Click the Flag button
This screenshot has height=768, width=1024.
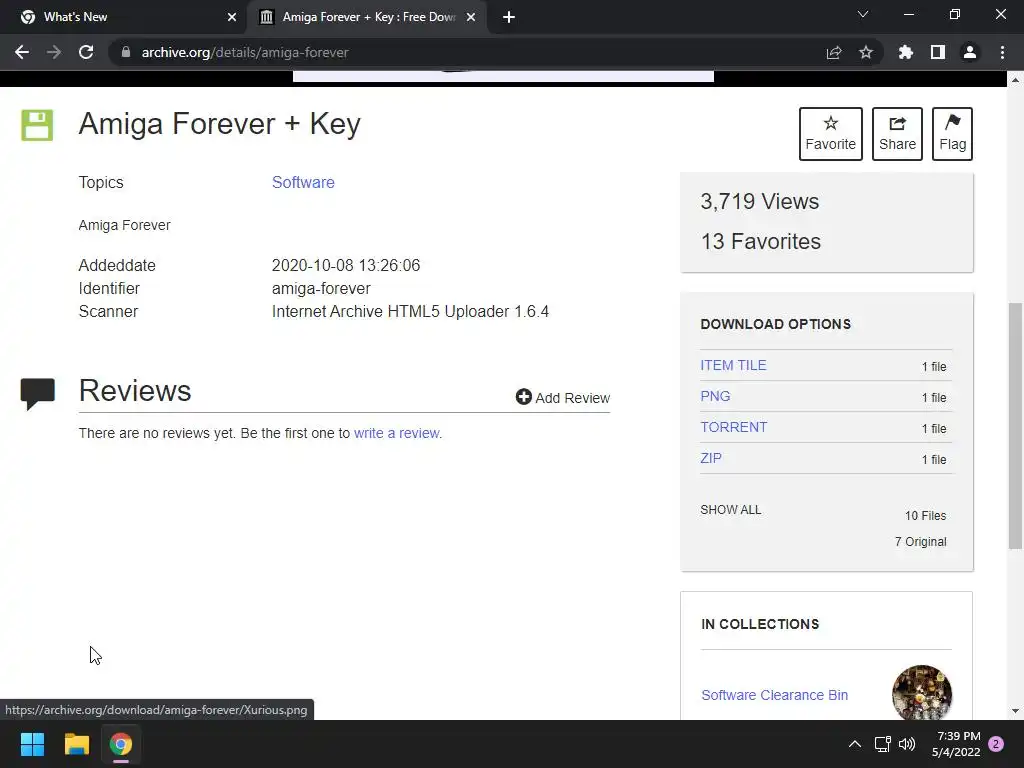[952, 134]
